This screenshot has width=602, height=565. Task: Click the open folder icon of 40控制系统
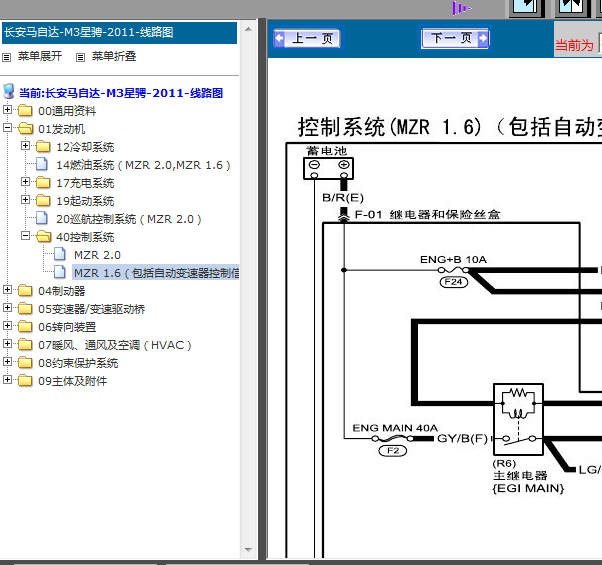[x=43, y=236]
